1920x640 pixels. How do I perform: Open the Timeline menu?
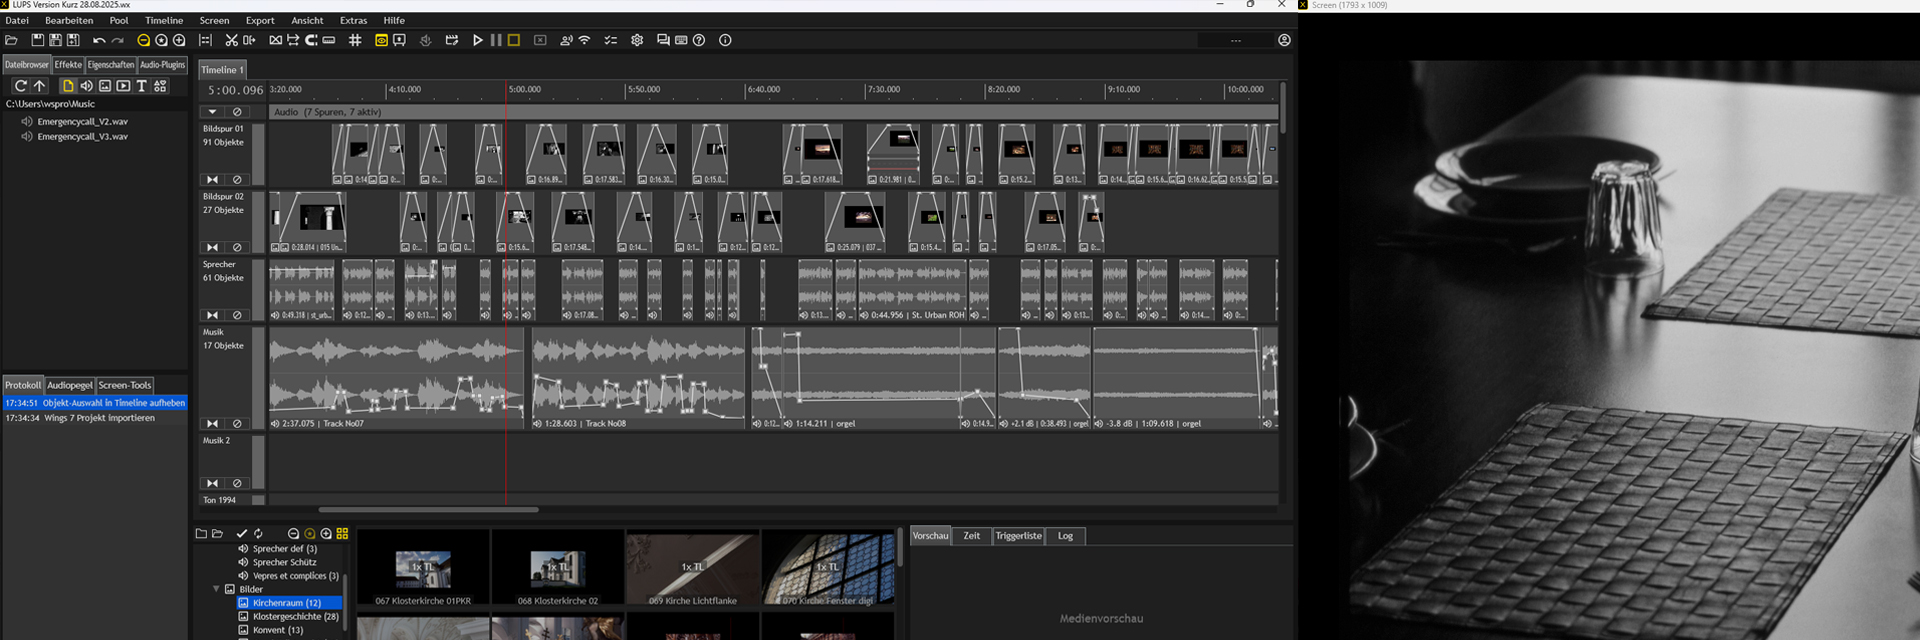point(164,20)
